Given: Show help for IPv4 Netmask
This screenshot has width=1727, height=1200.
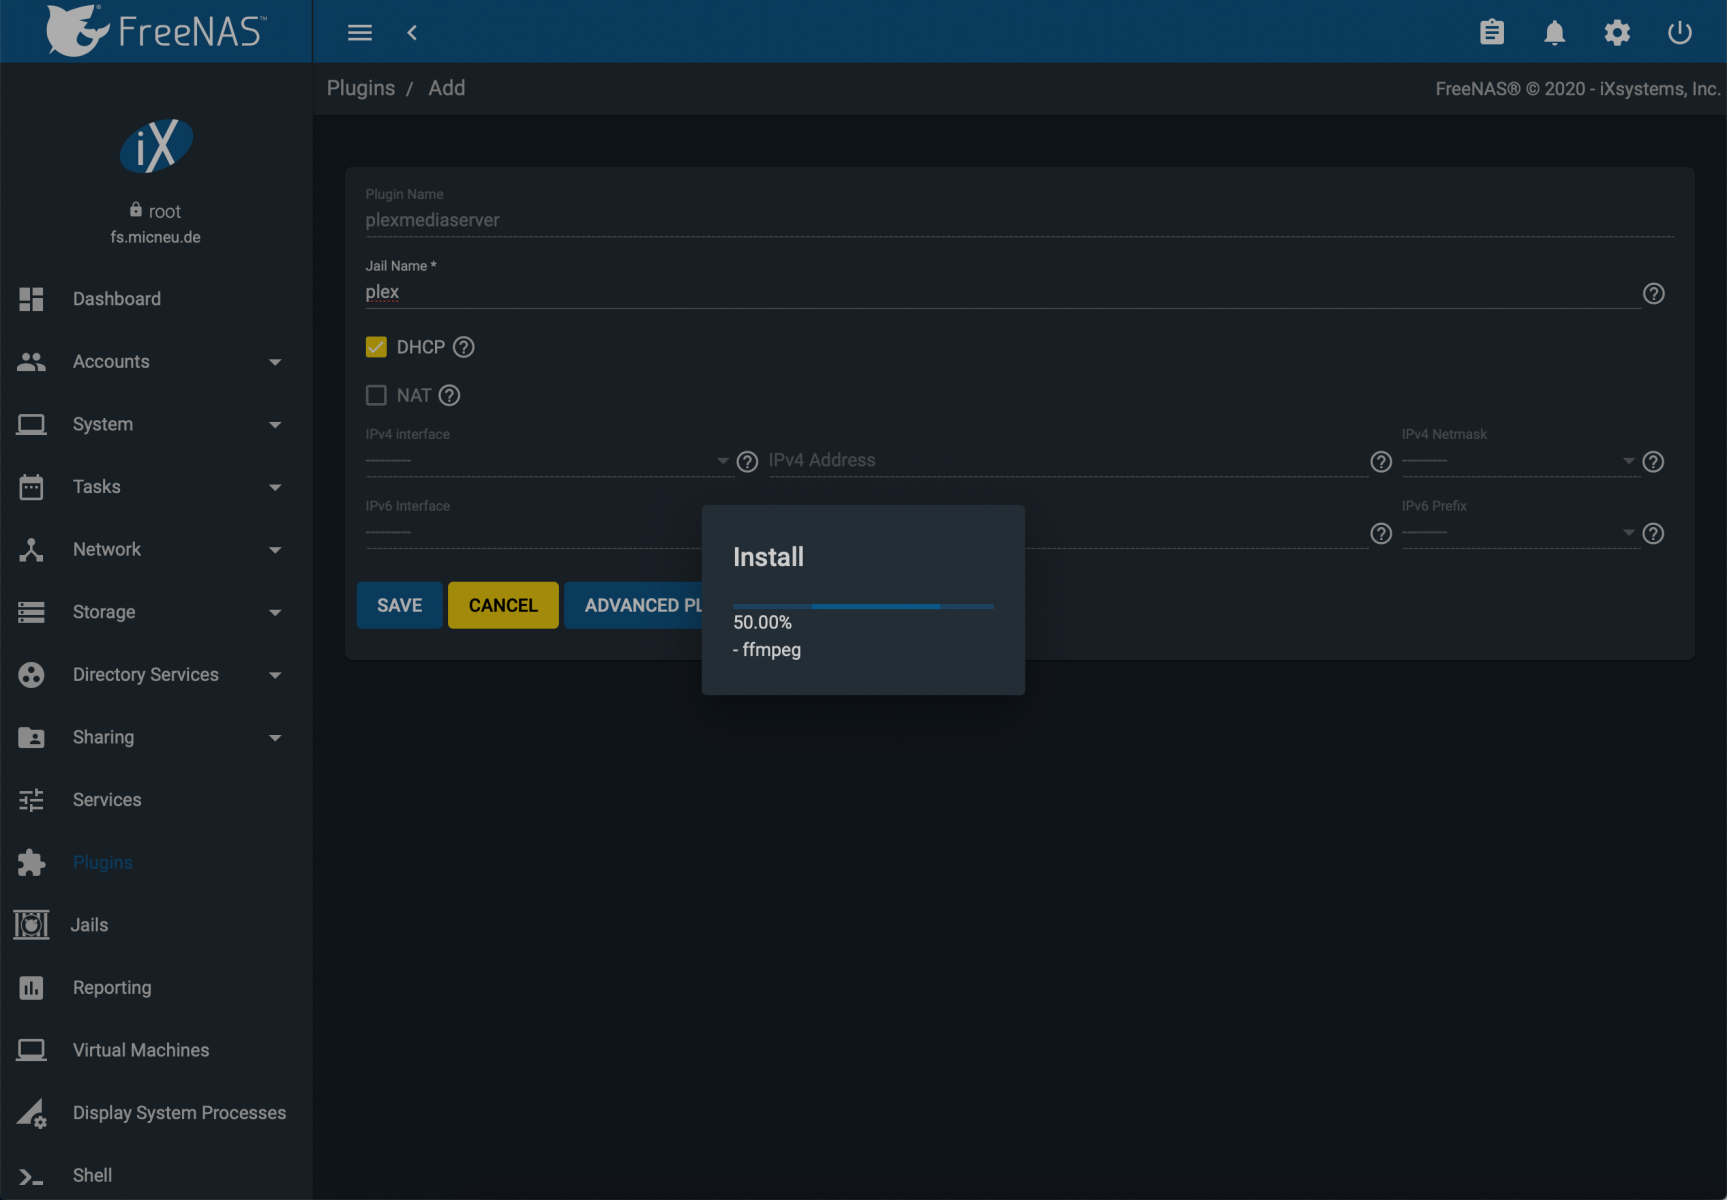Looking at the screenshot, I should pos(1654,461).
